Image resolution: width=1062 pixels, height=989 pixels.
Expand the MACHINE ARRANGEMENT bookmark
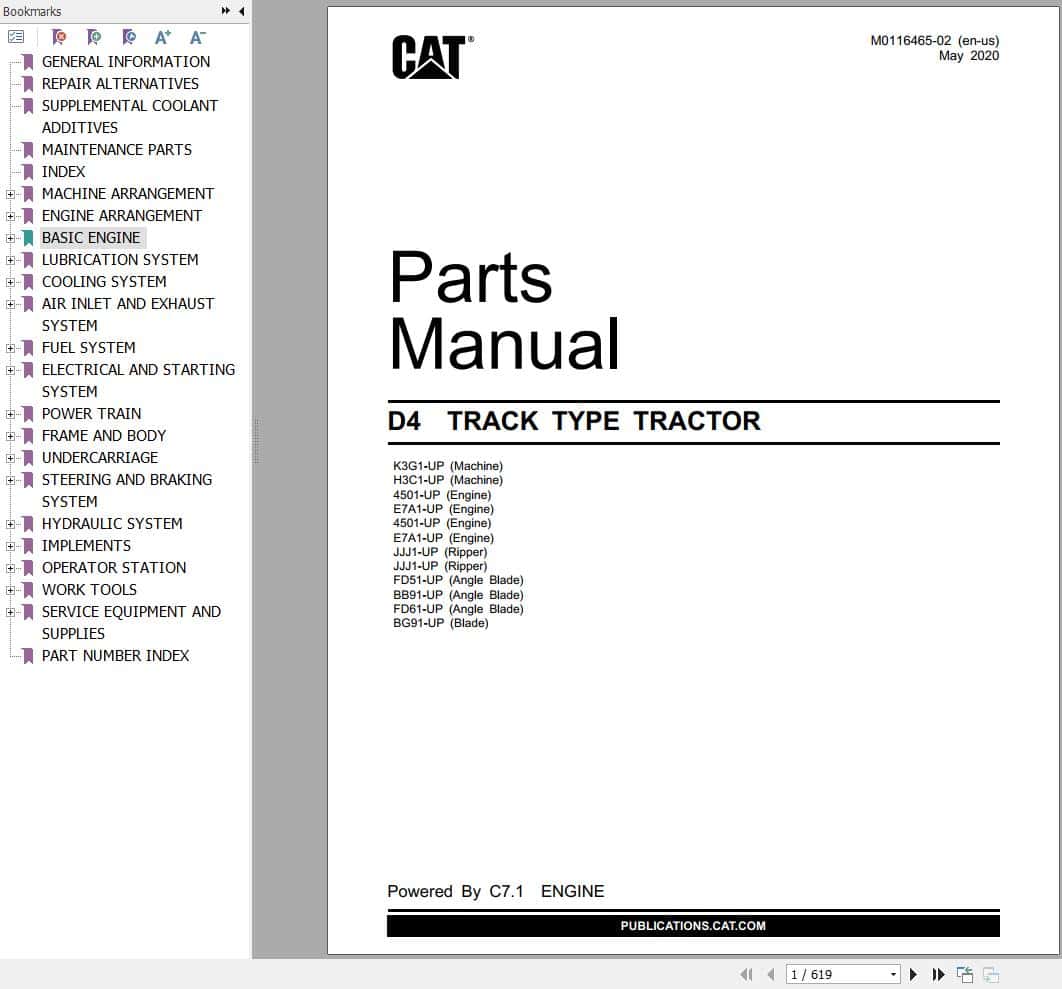click(10, 194)
